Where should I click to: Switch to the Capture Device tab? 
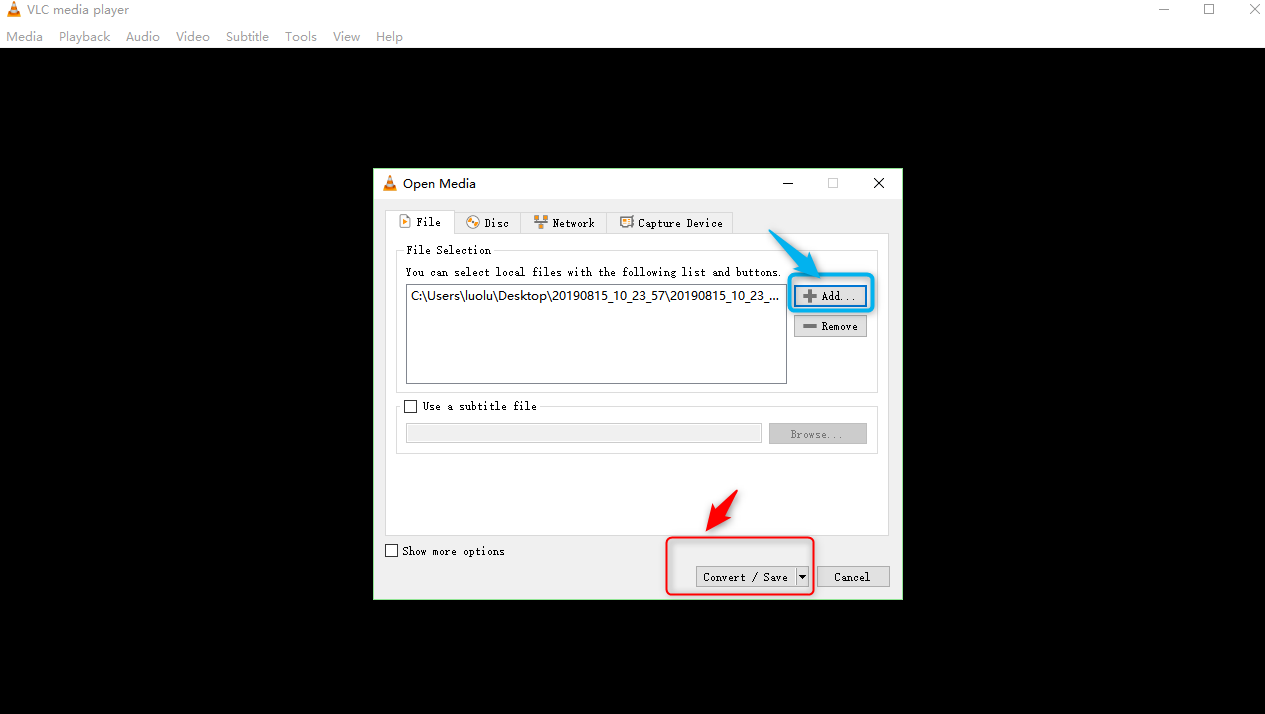tap(670, 223)
